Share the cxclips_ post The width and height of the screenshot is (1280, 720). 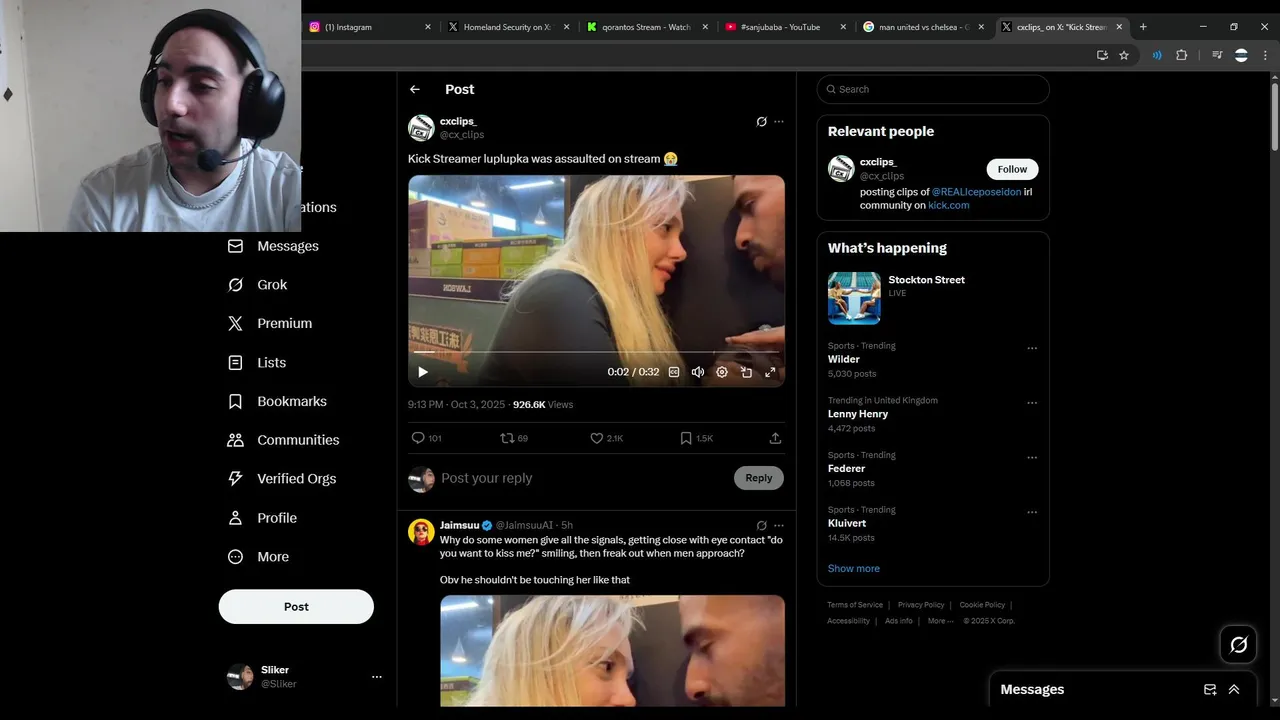pyautogui.click(x=775, y=438)
